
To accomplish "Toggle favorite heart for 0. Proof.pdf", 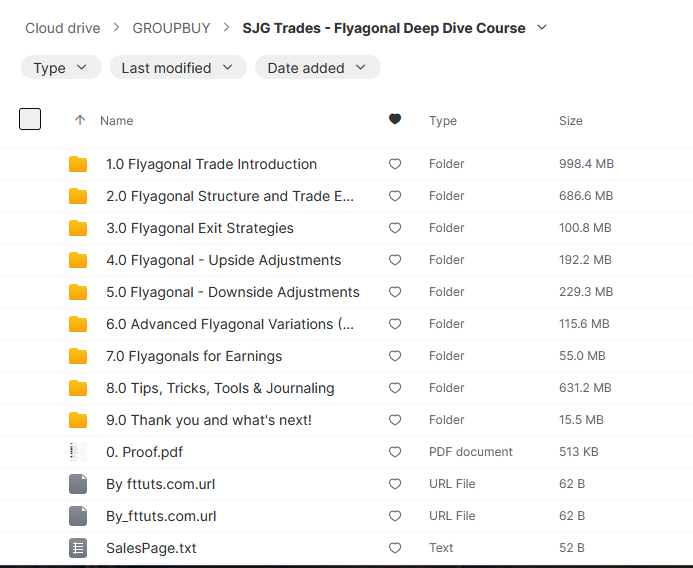I will coord(395,452).
